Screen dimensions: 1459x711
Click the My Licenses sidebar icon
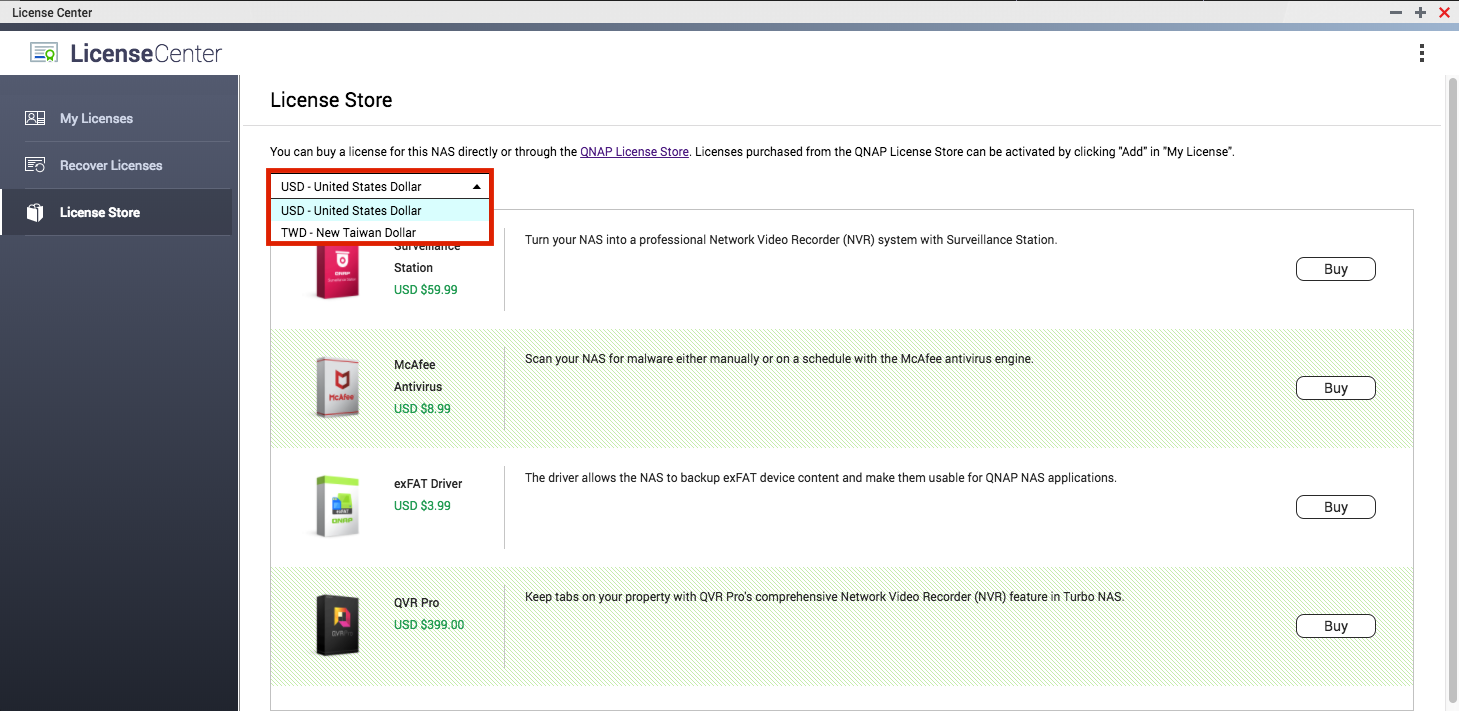[x=35, y=118]
